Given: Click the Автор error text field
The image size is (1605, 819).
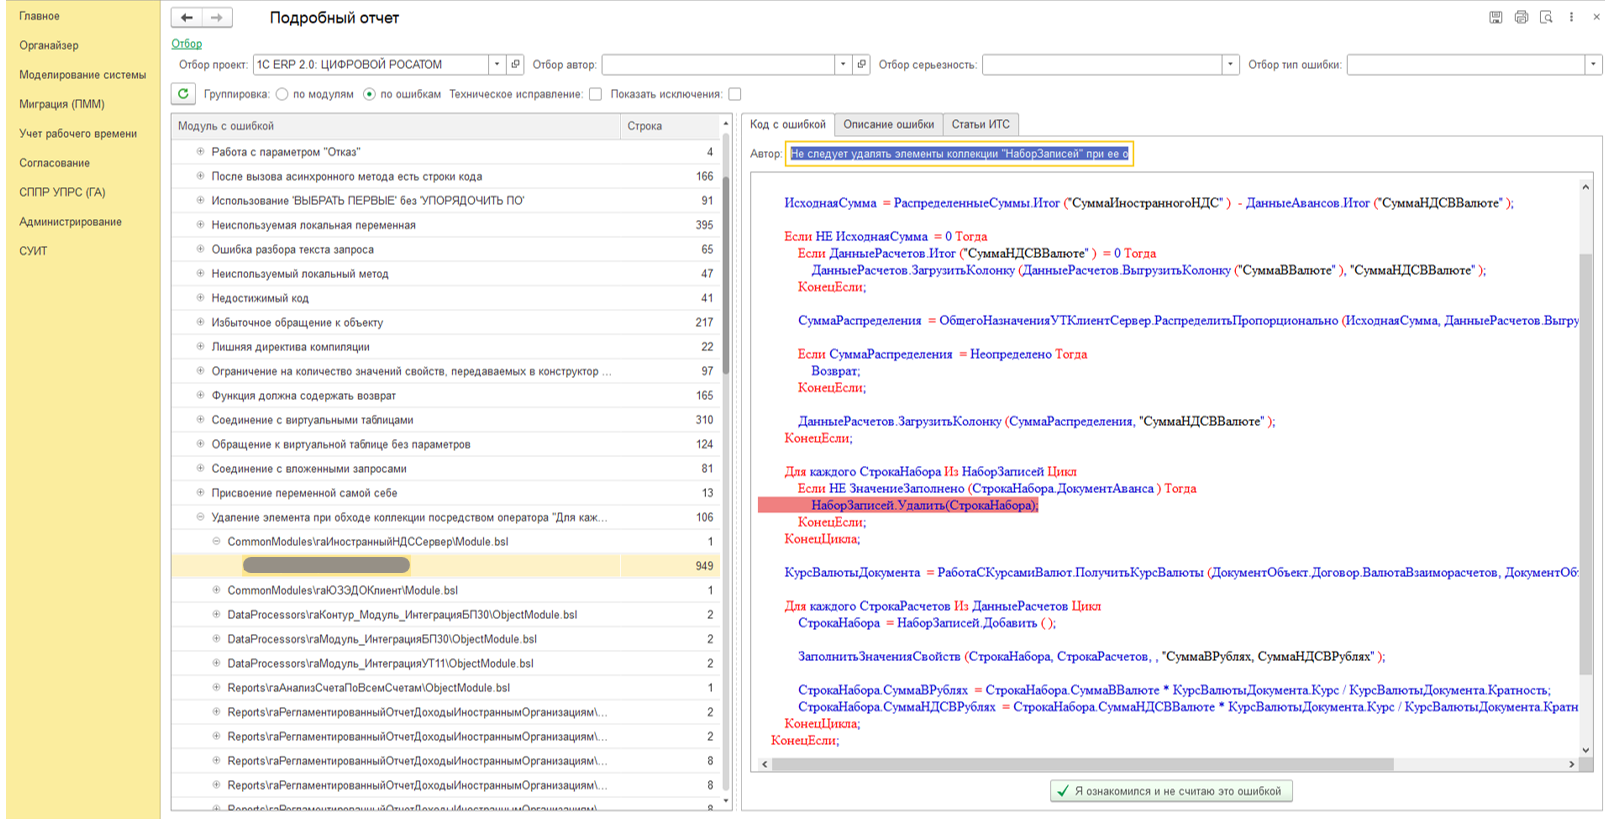Looking at the screenshot, I should click(x=960, y=154).
